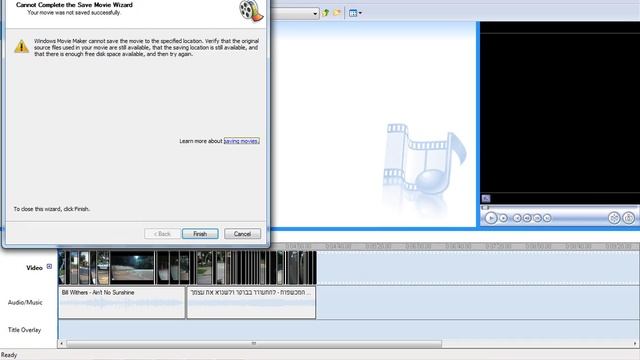This screenshot has height=360, width=640.
Task: Open the collection location dropdown
Action: (315, 13)
